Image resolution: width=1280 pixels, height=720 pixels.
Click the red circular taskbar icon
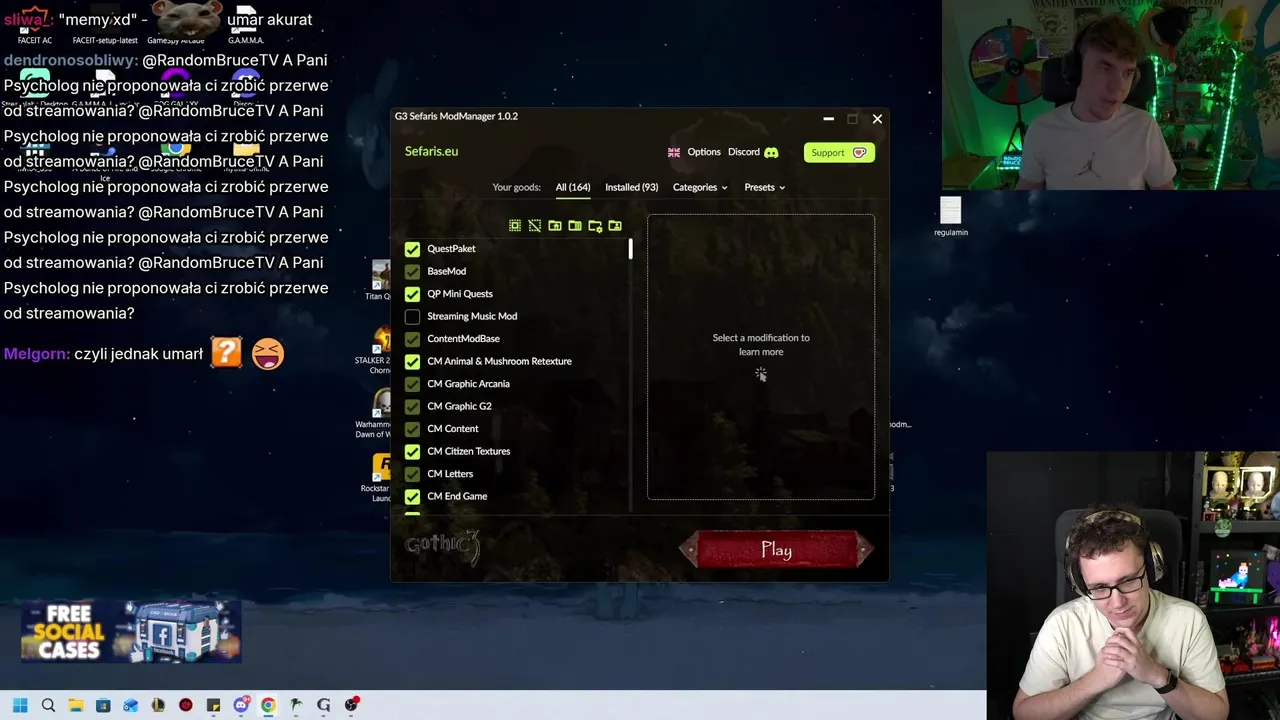click(x=186, y=705)
